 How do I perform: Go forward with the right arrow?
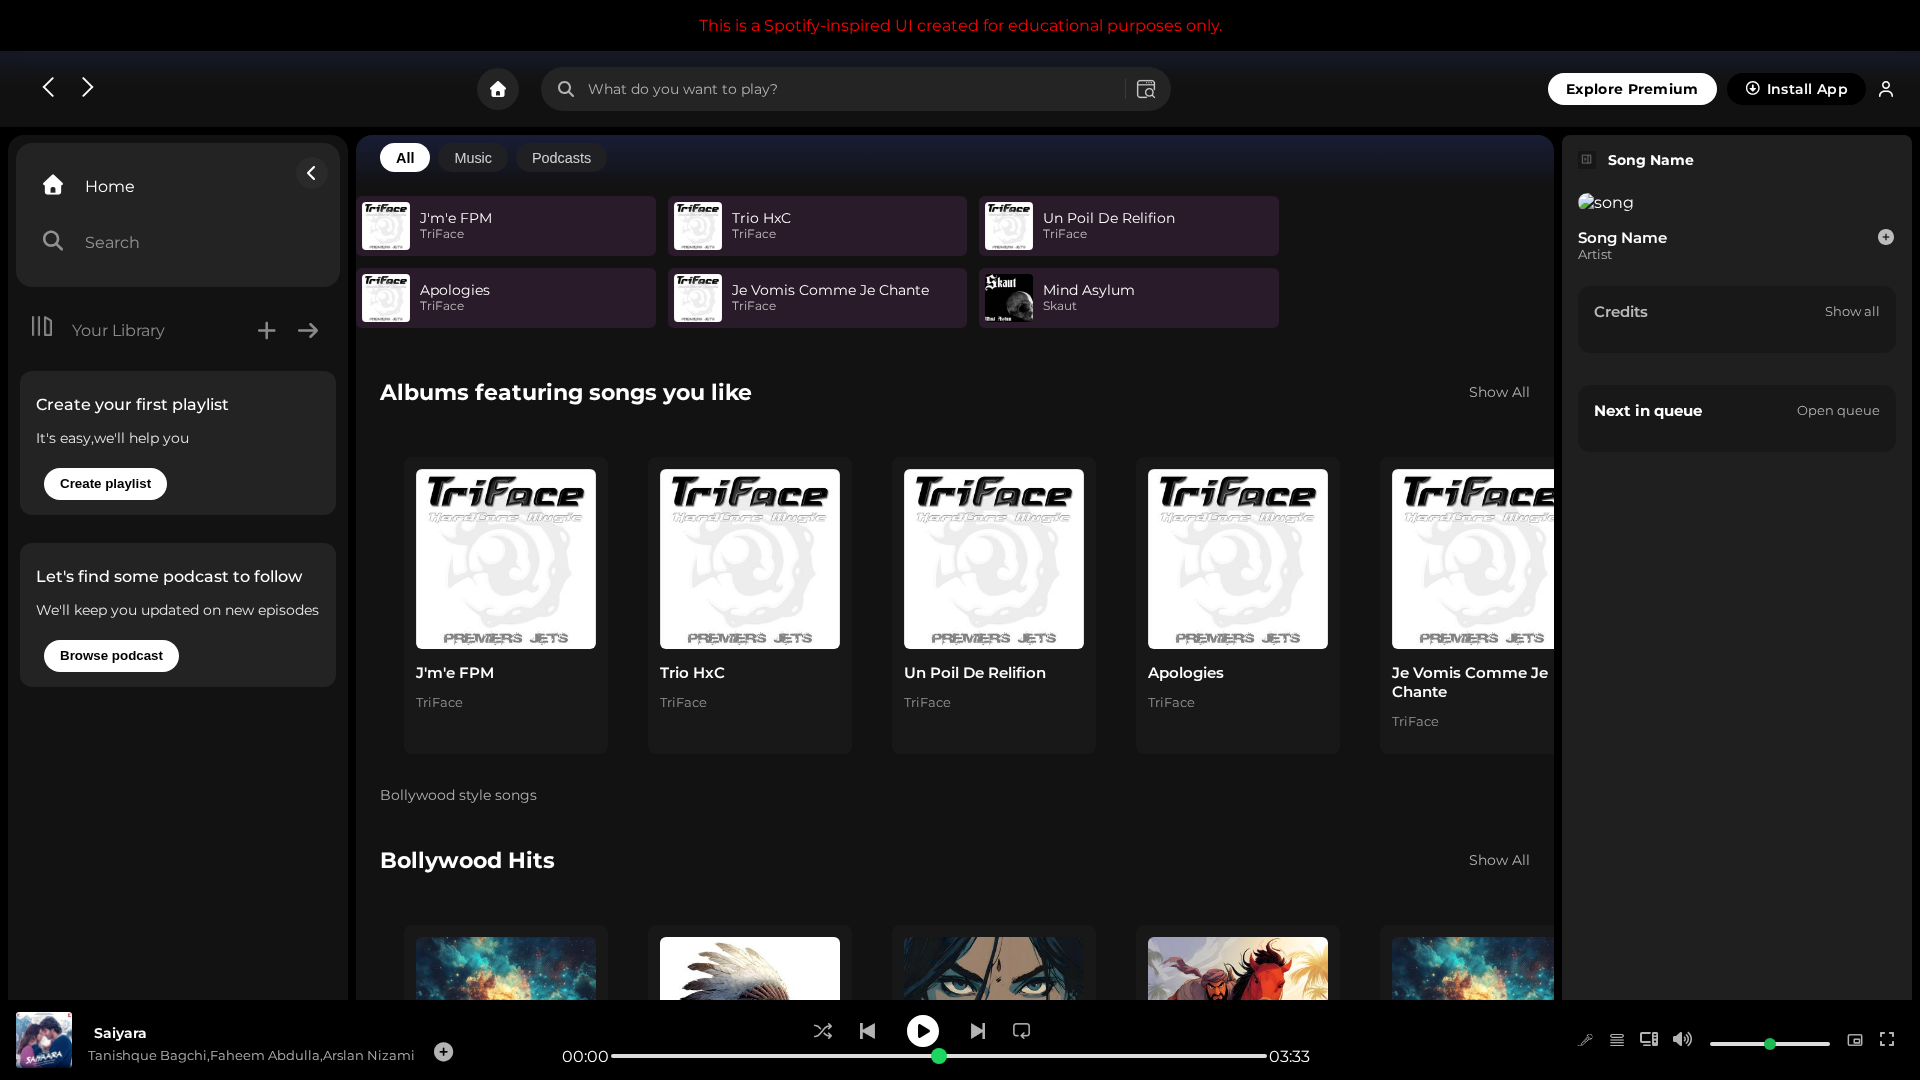point(88,88)
